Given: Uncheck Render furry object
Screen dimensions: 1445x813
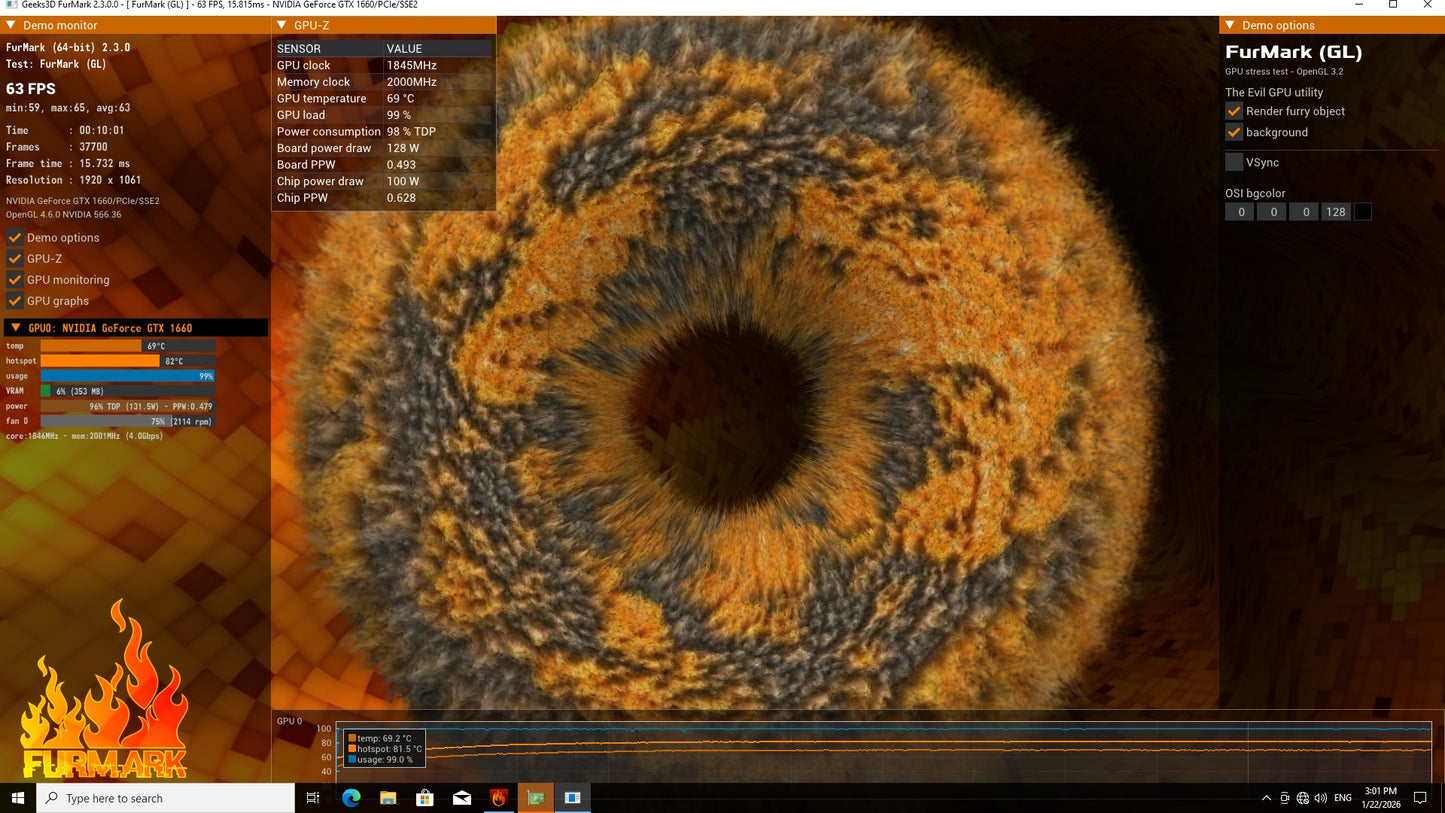Looking at the screenshot, I should [x=1234, y=111].
